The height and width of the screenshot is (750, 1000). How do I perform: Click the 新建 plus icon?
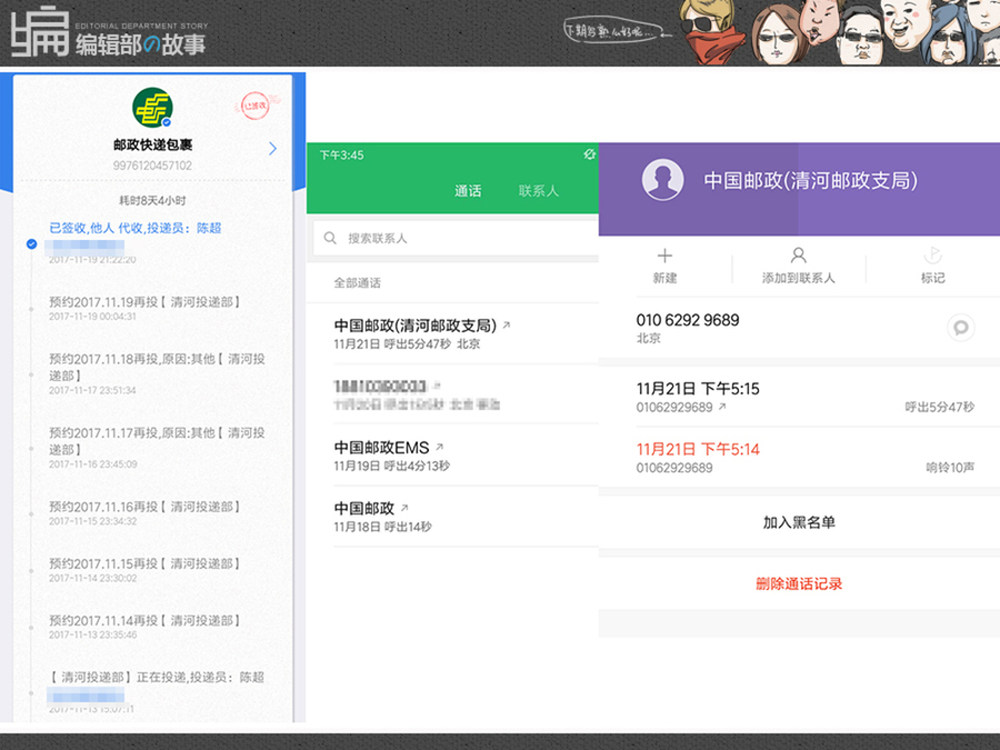point(665,256)
